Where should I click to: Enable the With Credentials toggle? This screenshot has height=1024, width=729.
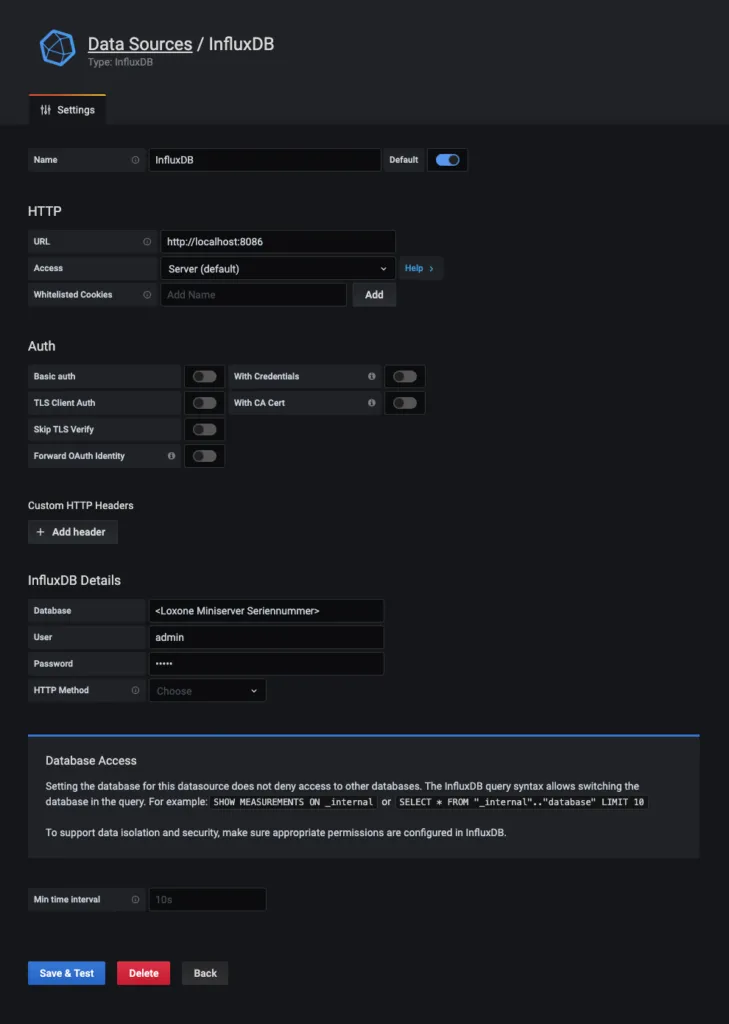(x=405, y=376)
